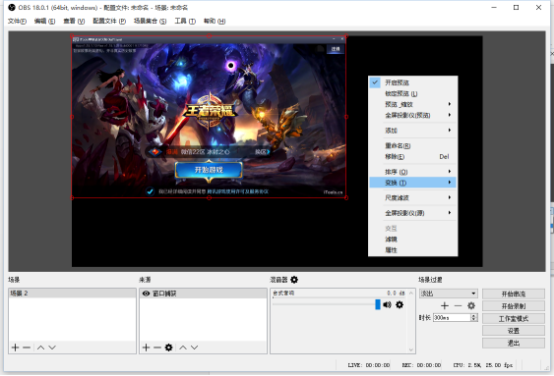Open the 工具 (T) menu in the menu bar
The height and width of the screenshot is (376, 554).
coord(185,21)
